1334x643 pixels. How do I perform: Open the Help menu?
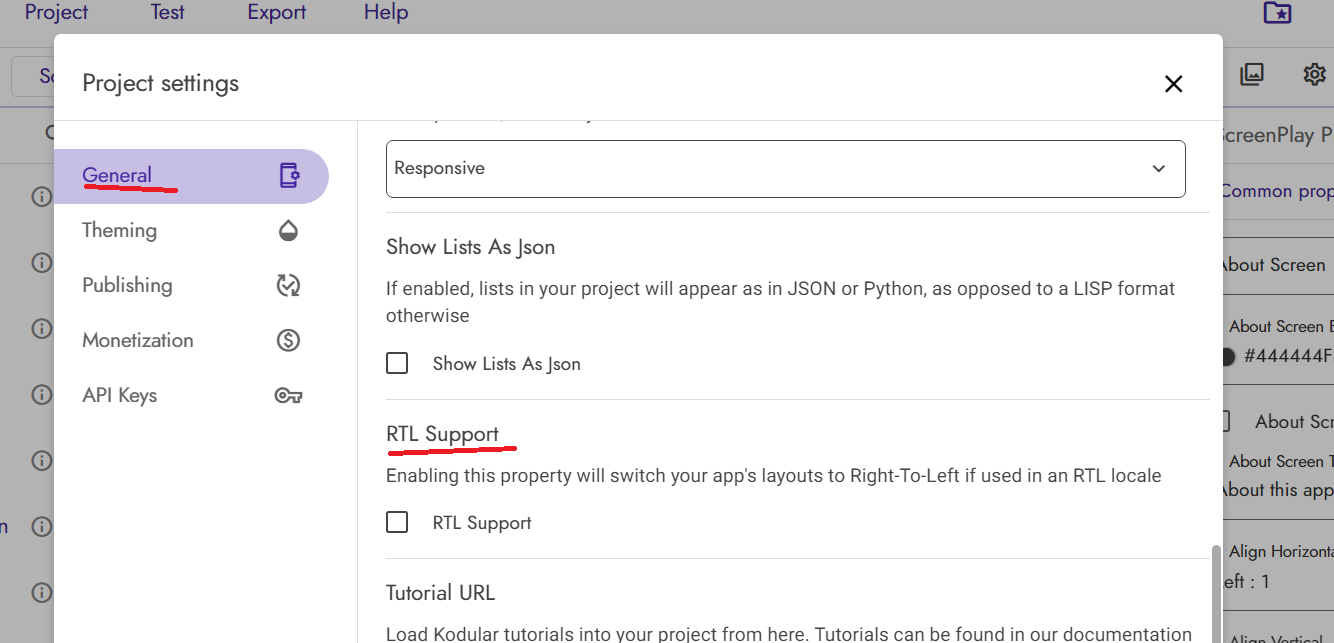point(386,13)
